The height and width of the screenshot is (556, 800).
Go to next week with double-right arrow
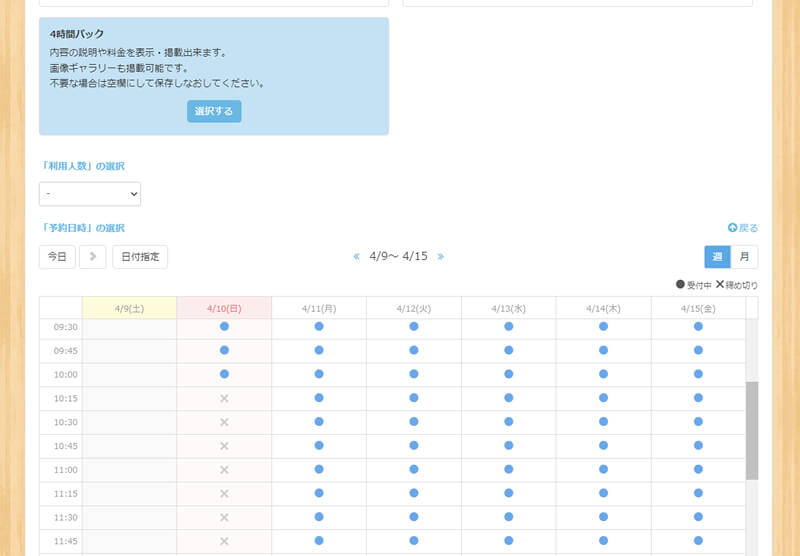441,257
